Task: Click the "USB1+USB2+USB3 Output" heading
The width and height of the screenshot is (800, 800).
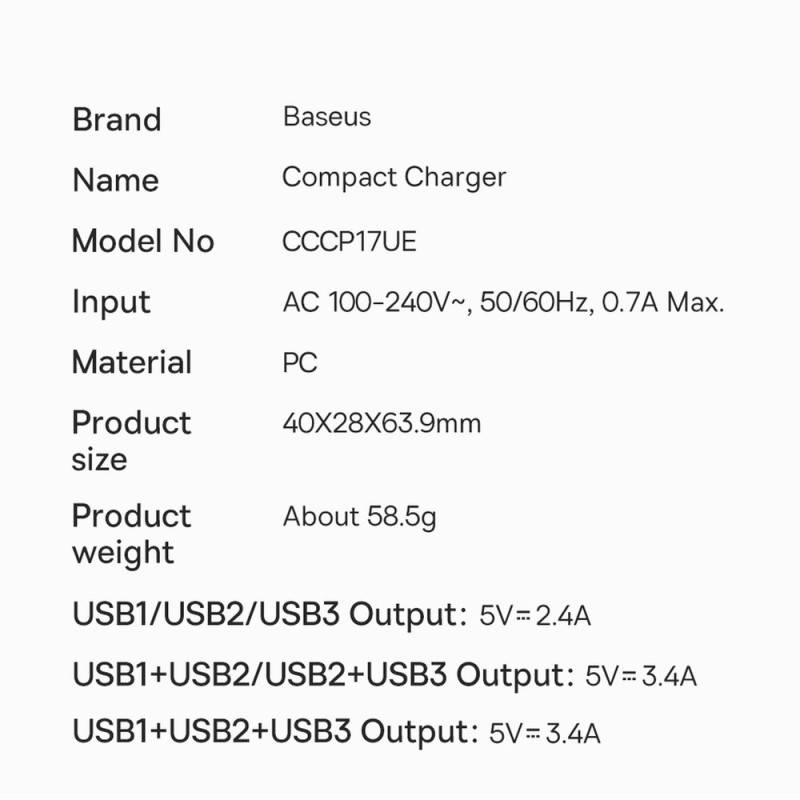Action: pyautogui.click(x=269, y=733)
